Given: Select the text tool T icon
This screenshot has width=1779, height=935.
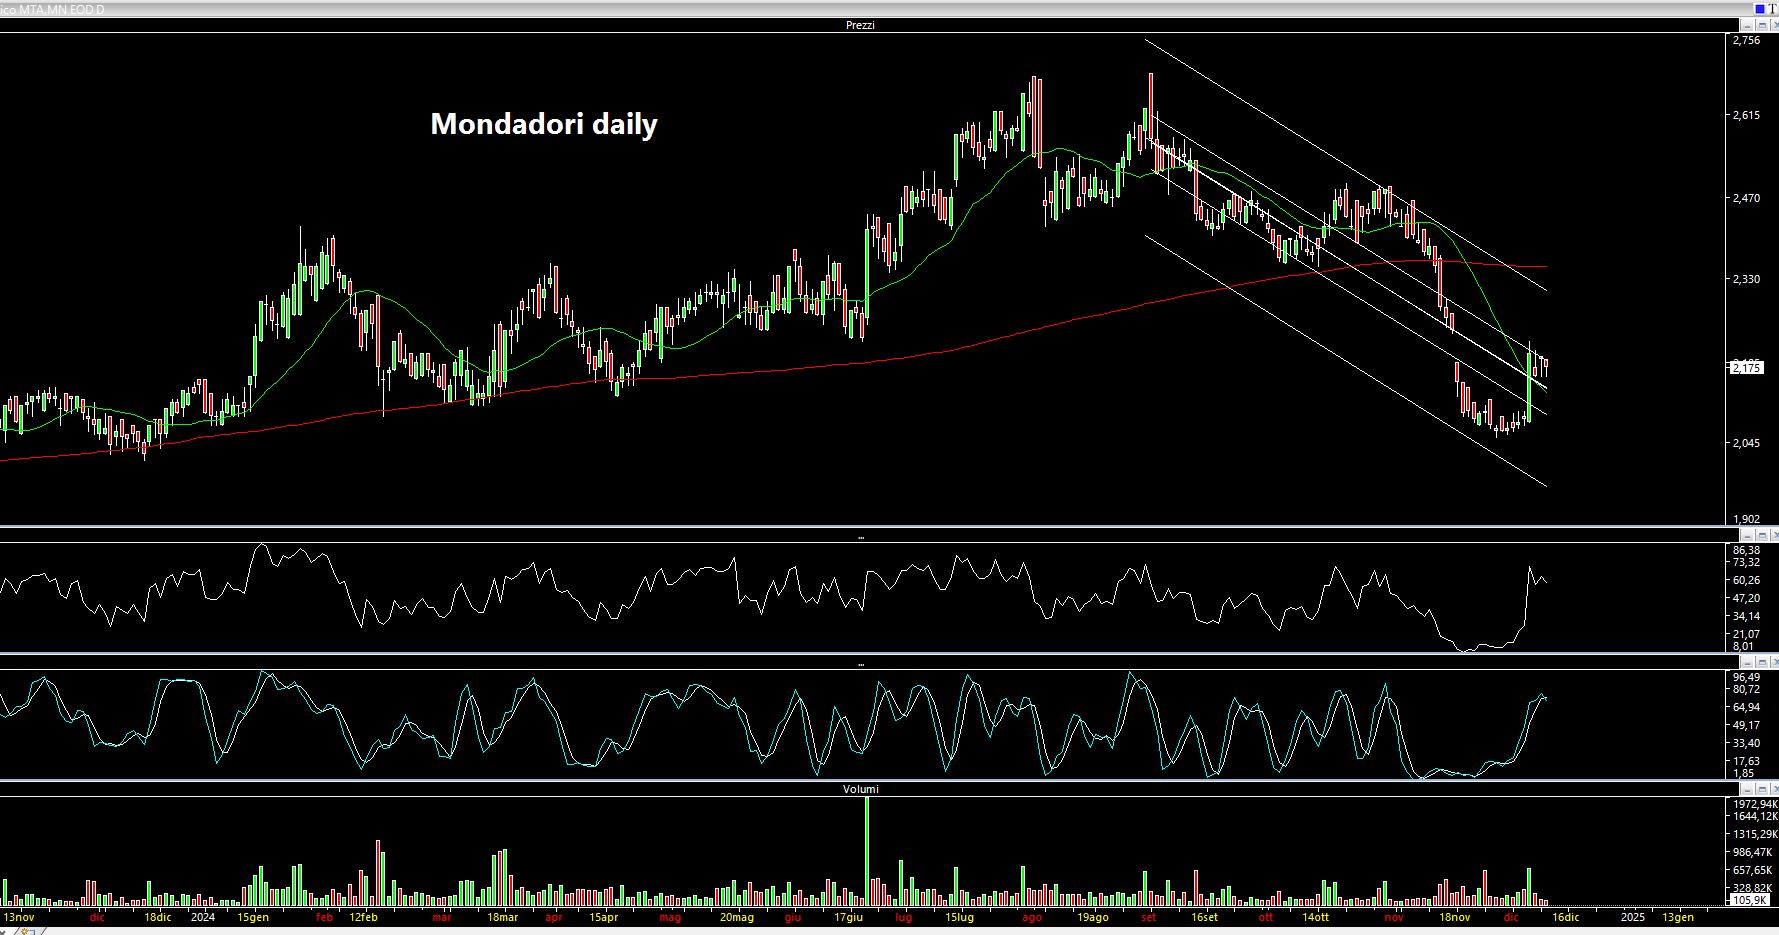Looking at the screenshot, I should point(1772,8).
